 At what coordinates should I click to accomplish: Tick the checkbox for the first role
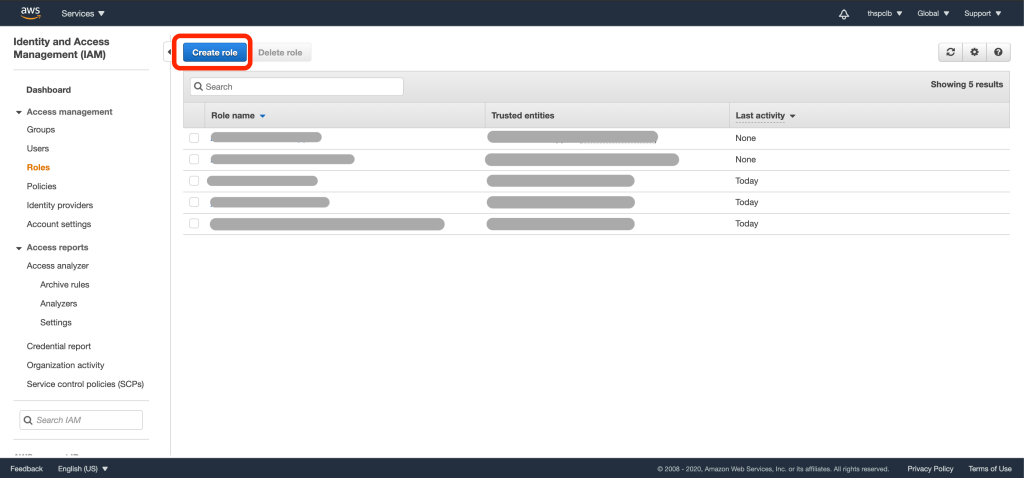194,138
